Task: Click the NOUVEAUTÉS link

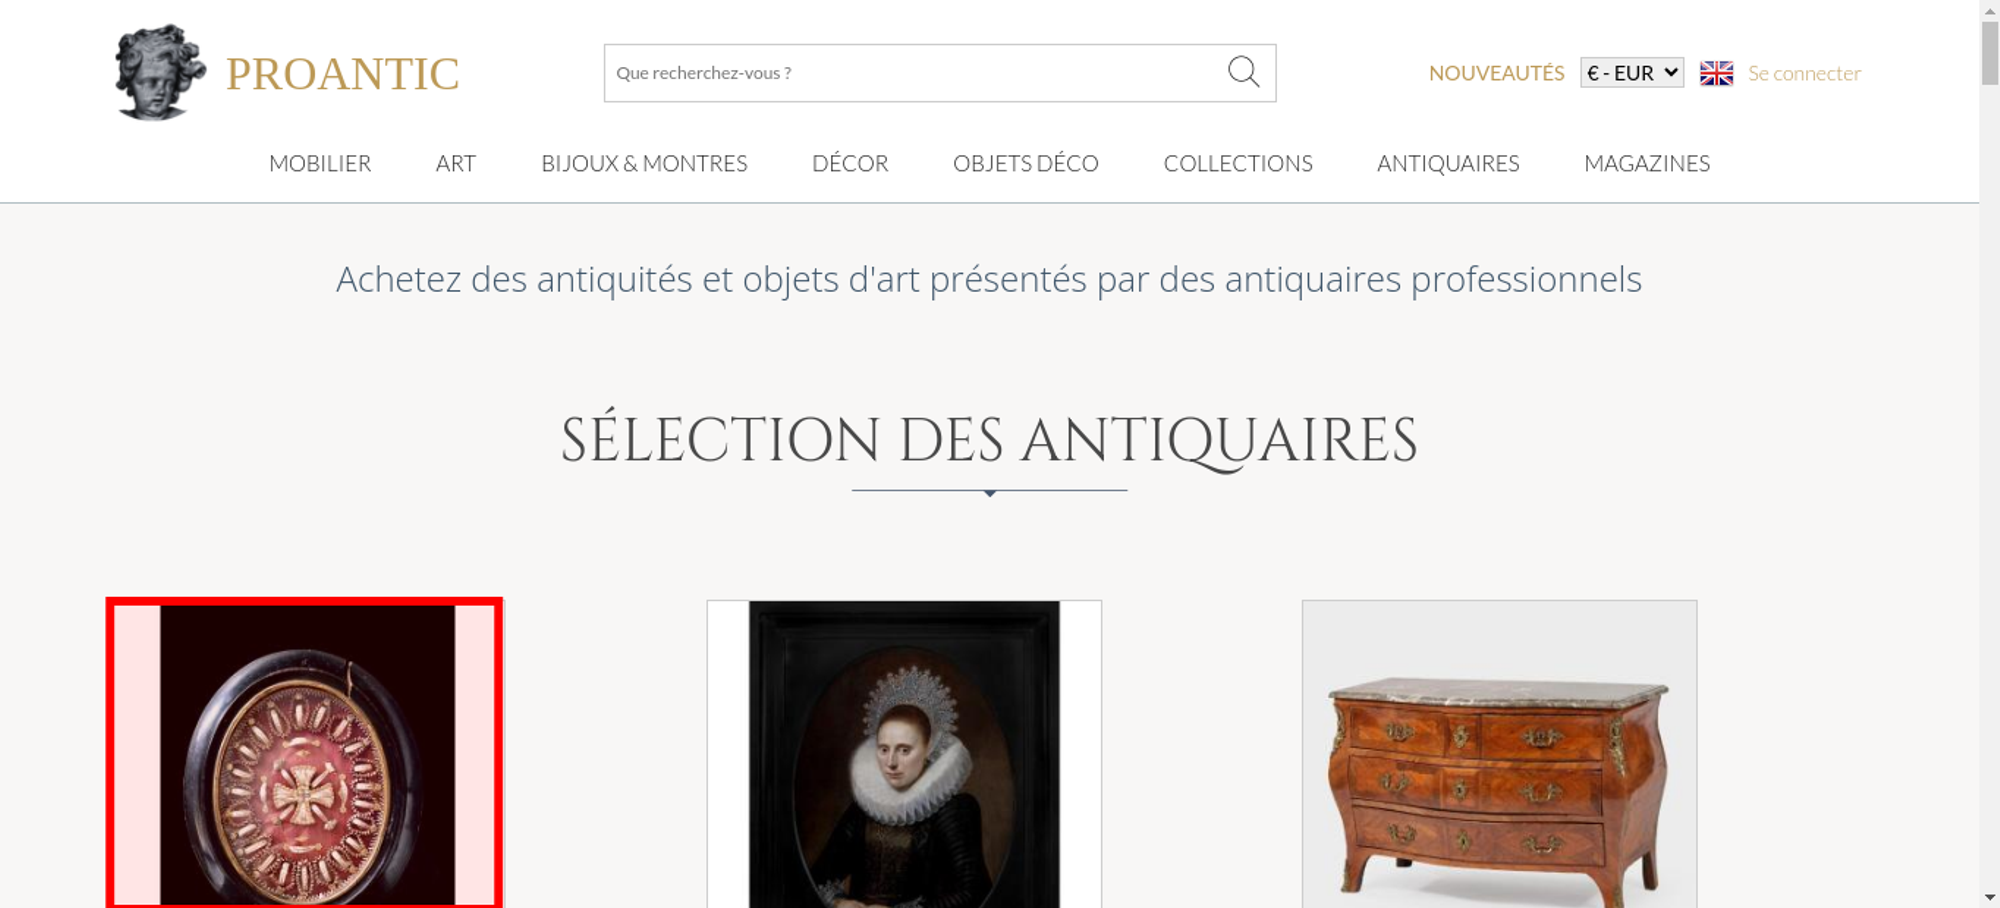Action: (x=1496, y=73)
